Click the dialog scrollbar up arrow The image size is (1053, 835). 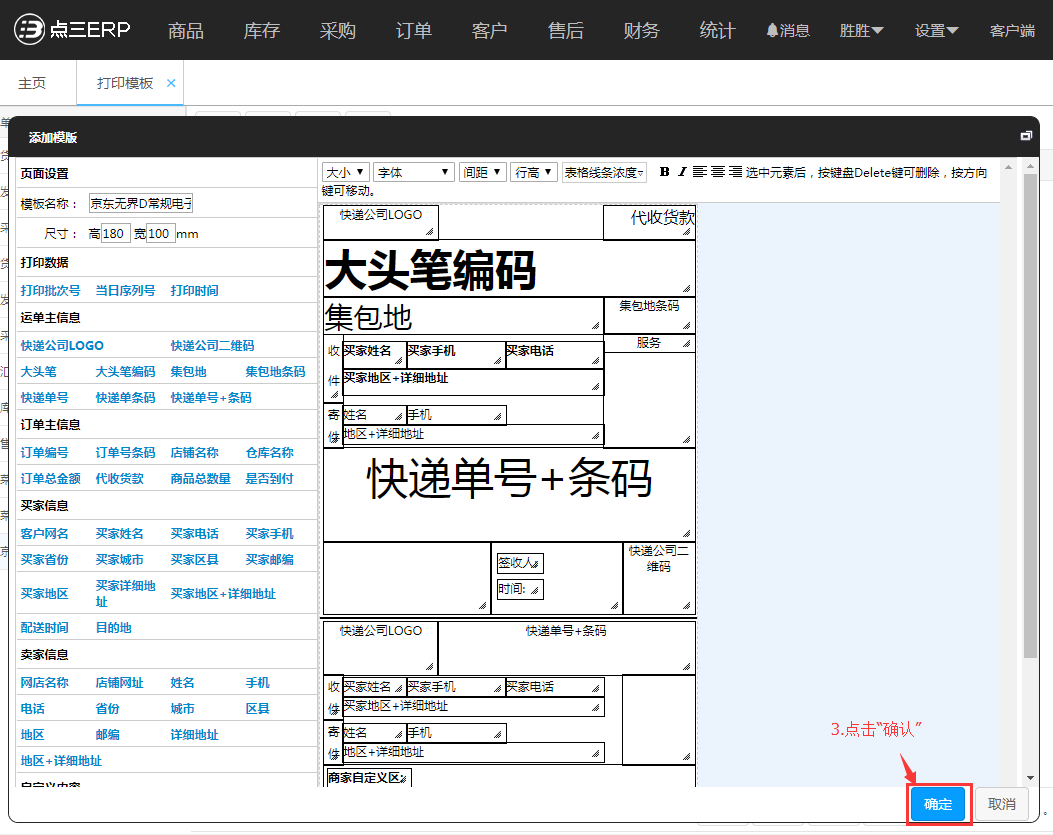point(1030,165)
